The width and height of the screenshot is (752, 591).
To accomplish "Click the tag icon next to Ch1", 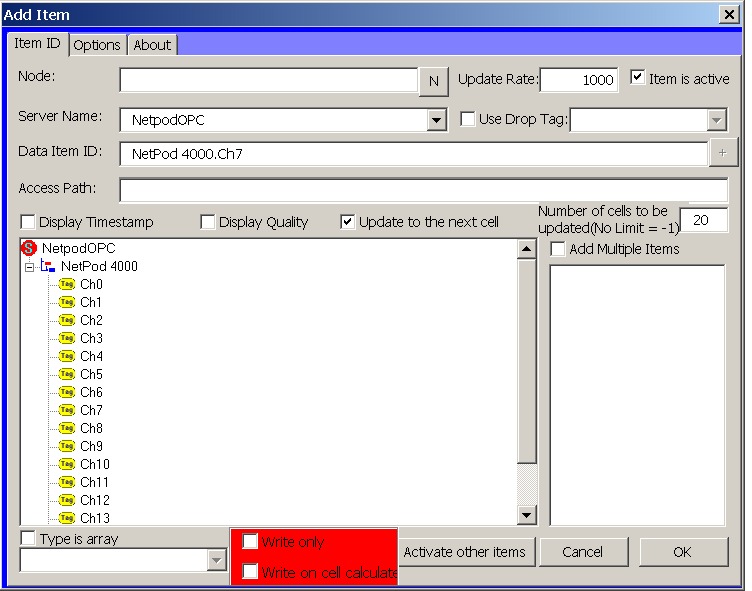I will pos(67,302).
